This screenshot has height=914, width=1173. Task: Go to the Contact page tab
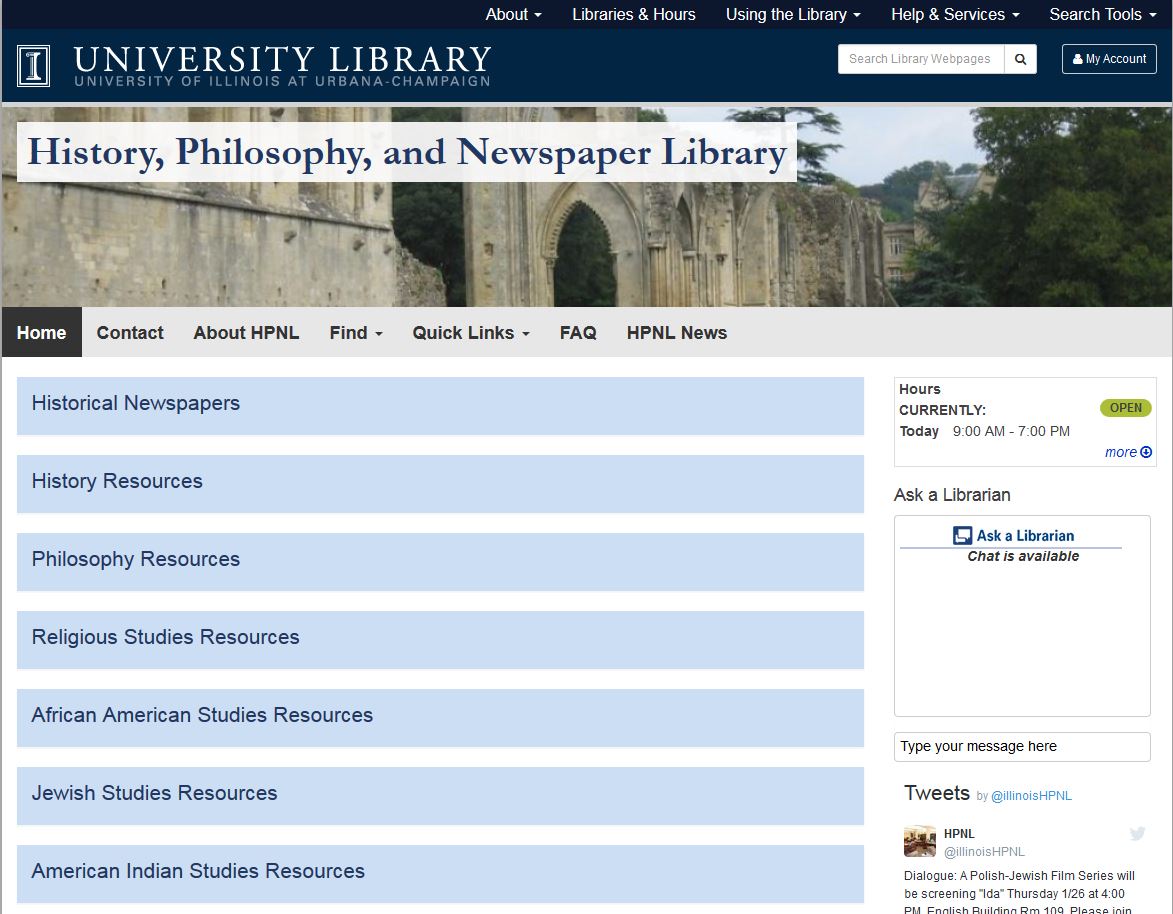[x=130, y=333]
